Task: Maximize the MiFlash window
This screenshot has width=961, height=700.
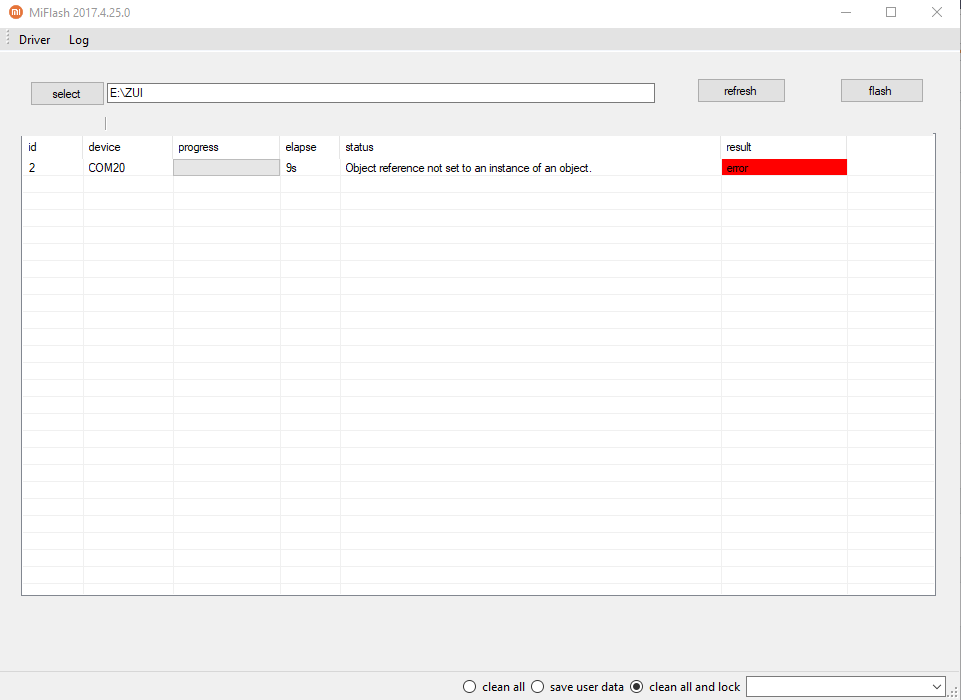Action: [891, 12]
